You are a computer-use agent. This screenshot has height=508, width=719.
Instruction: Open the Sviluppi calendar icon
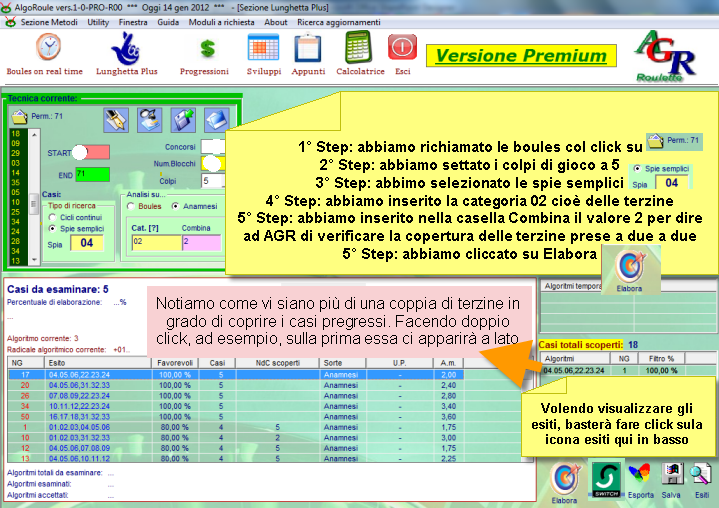(x=263, y=49)
